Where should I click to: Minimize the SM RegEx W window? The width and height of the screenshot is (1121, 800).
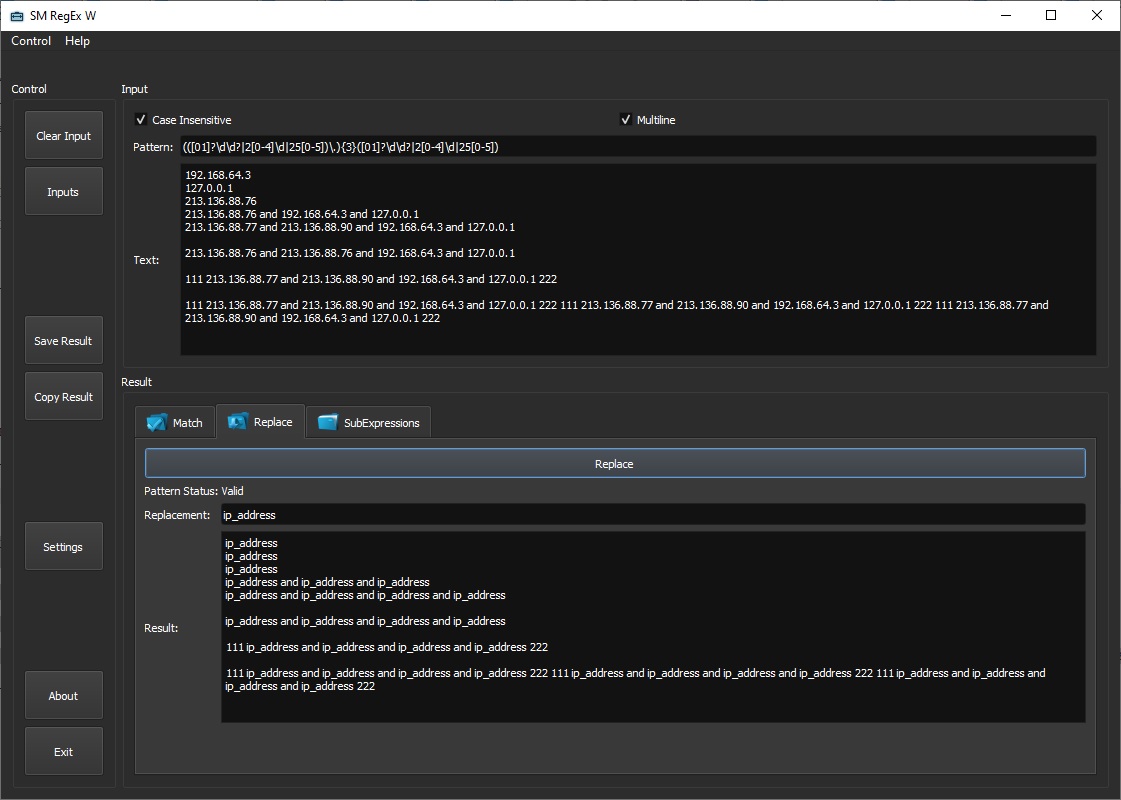pos(1006,15)
